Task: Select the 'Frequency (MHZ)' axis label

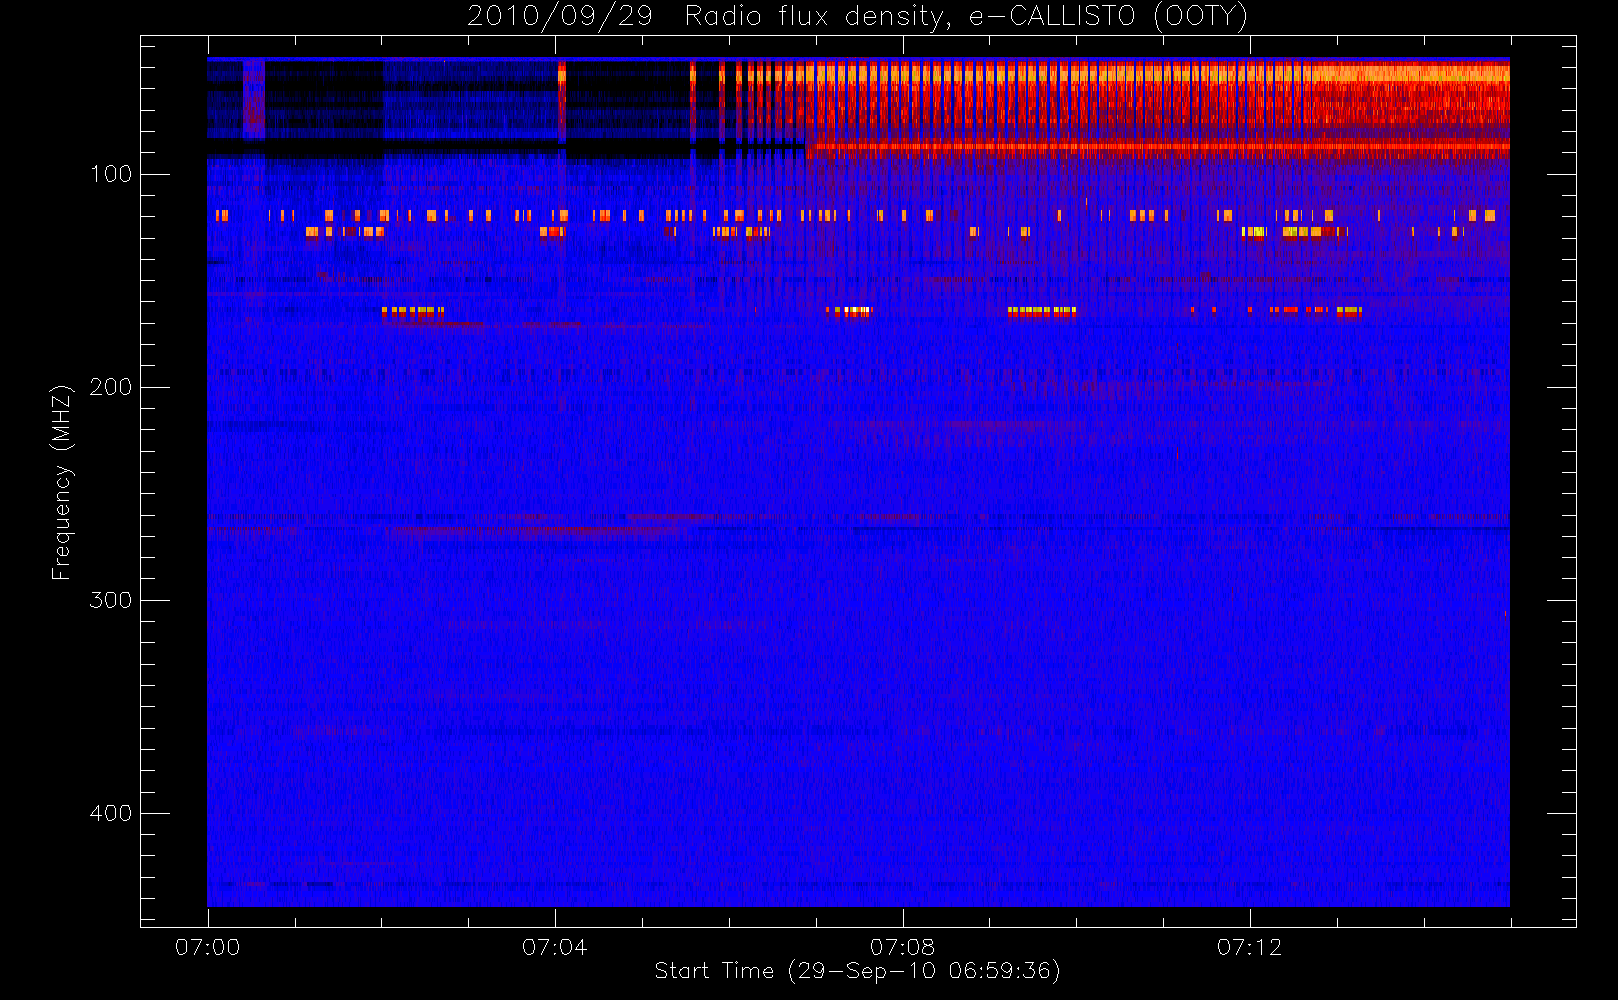Action: click(62, 482)
